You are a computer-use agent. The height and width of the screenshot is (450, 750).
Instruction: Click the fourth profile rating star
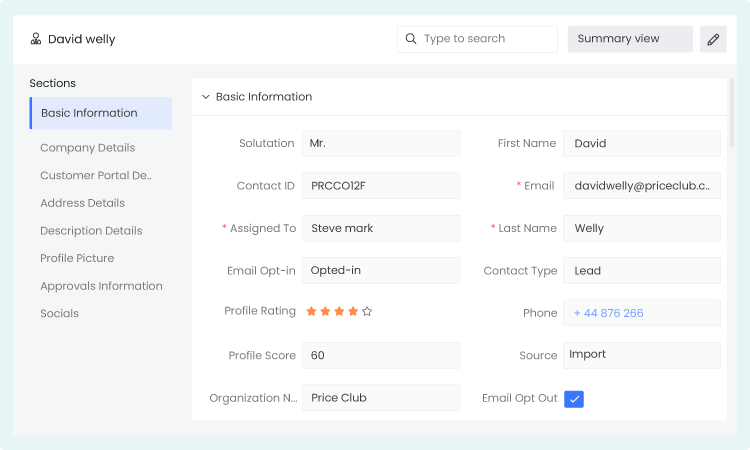click(x=353, y=312)
